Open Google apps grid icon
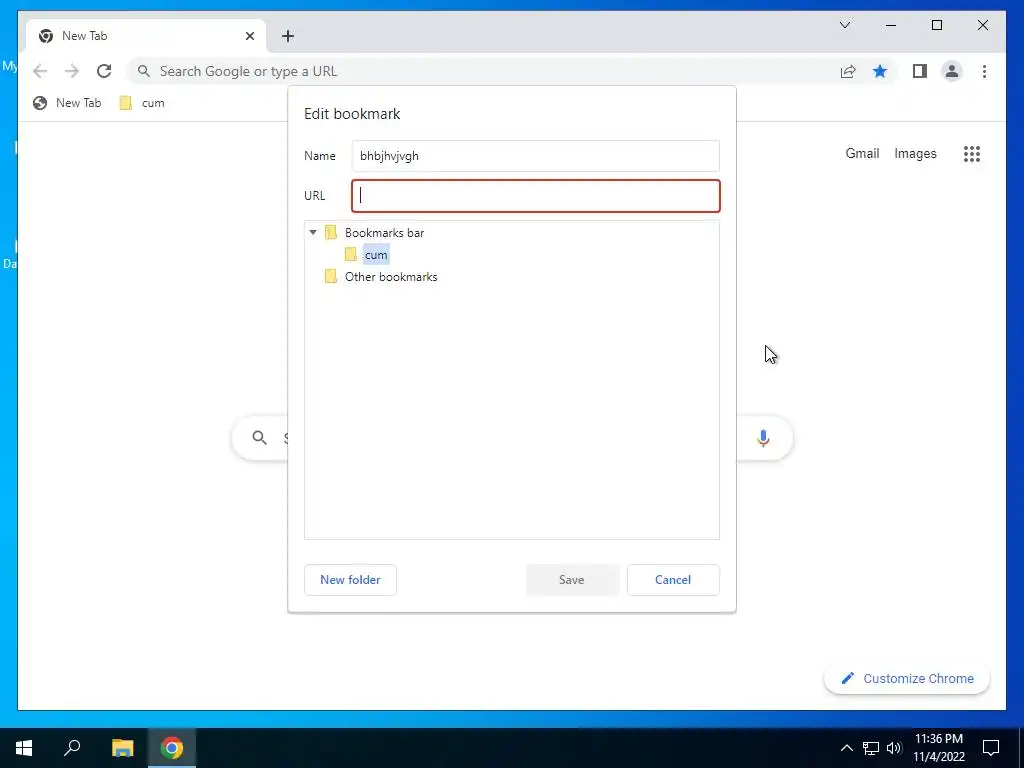Viewport: 1024px width, 768px height. pyautogui.click(x=972, y=154)
